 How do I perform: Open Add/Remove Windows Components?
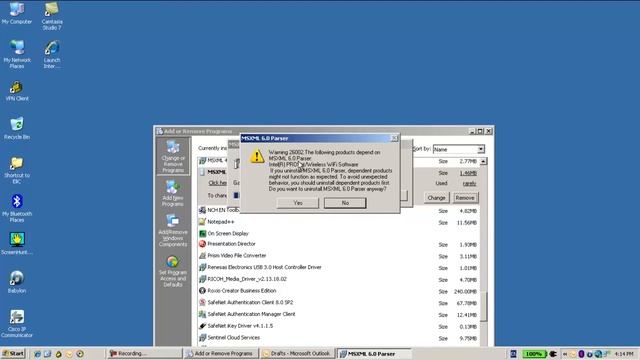coord(173,230)
